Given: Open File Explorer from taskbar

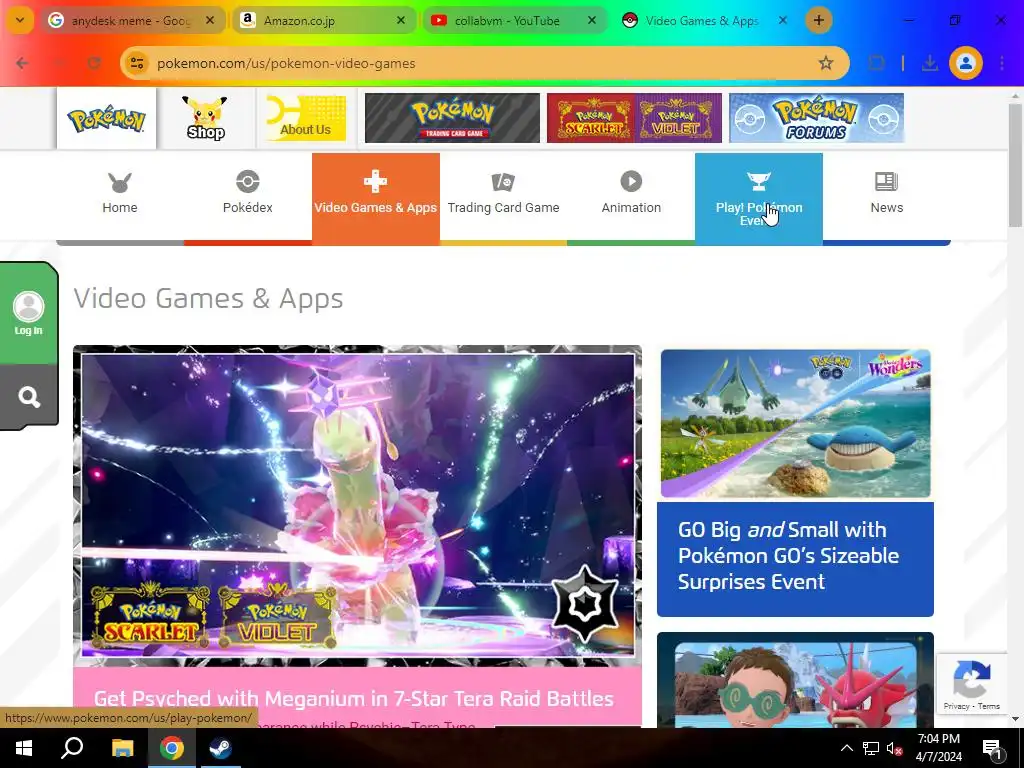Looking at the screenshot, I should [x=122, y=748].
